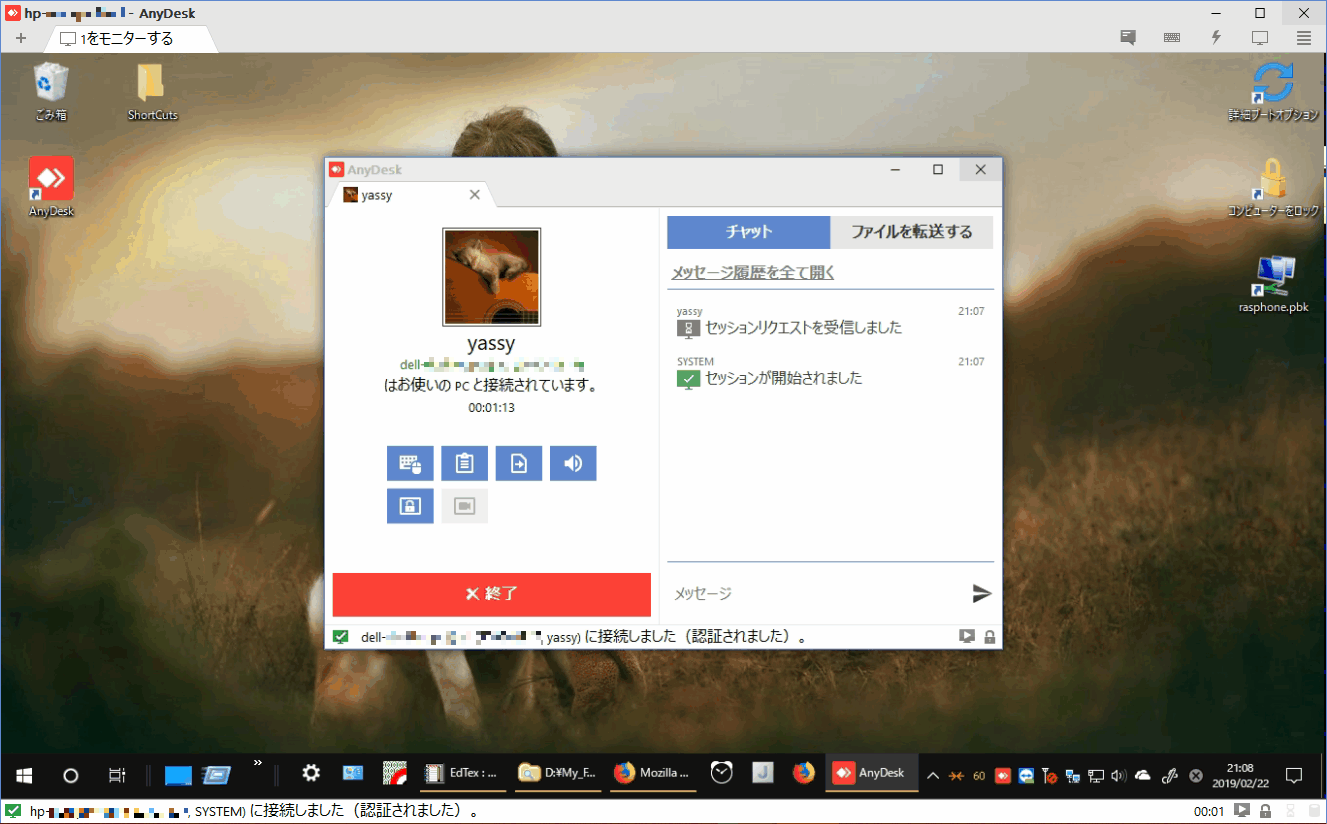Click the outer status bar padlock icon
1327x824 pixels.
coord(1265,811)
